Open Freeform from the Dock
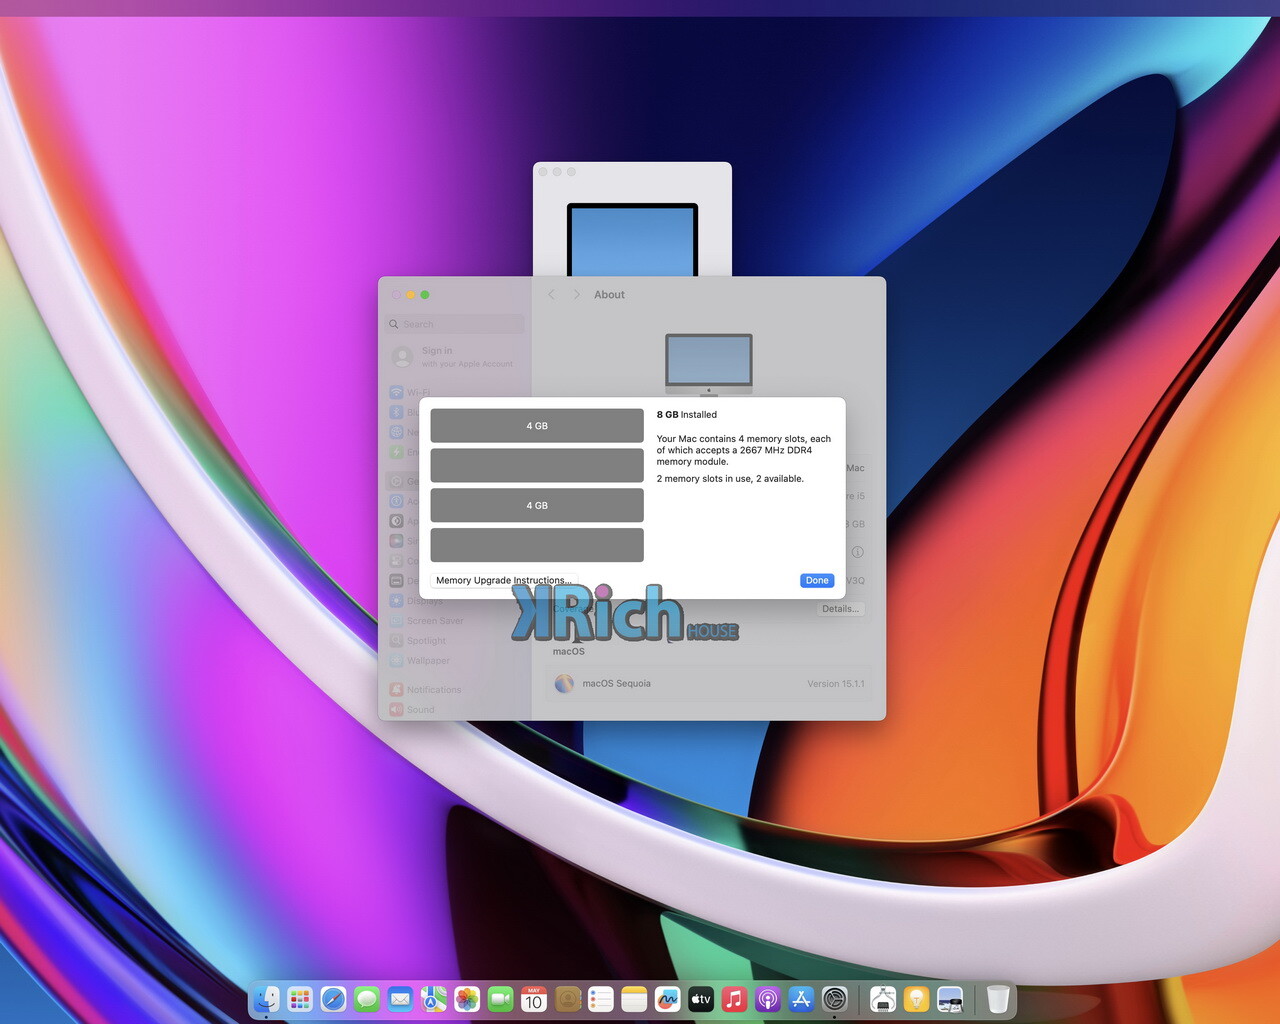 (x=667, y=999)
